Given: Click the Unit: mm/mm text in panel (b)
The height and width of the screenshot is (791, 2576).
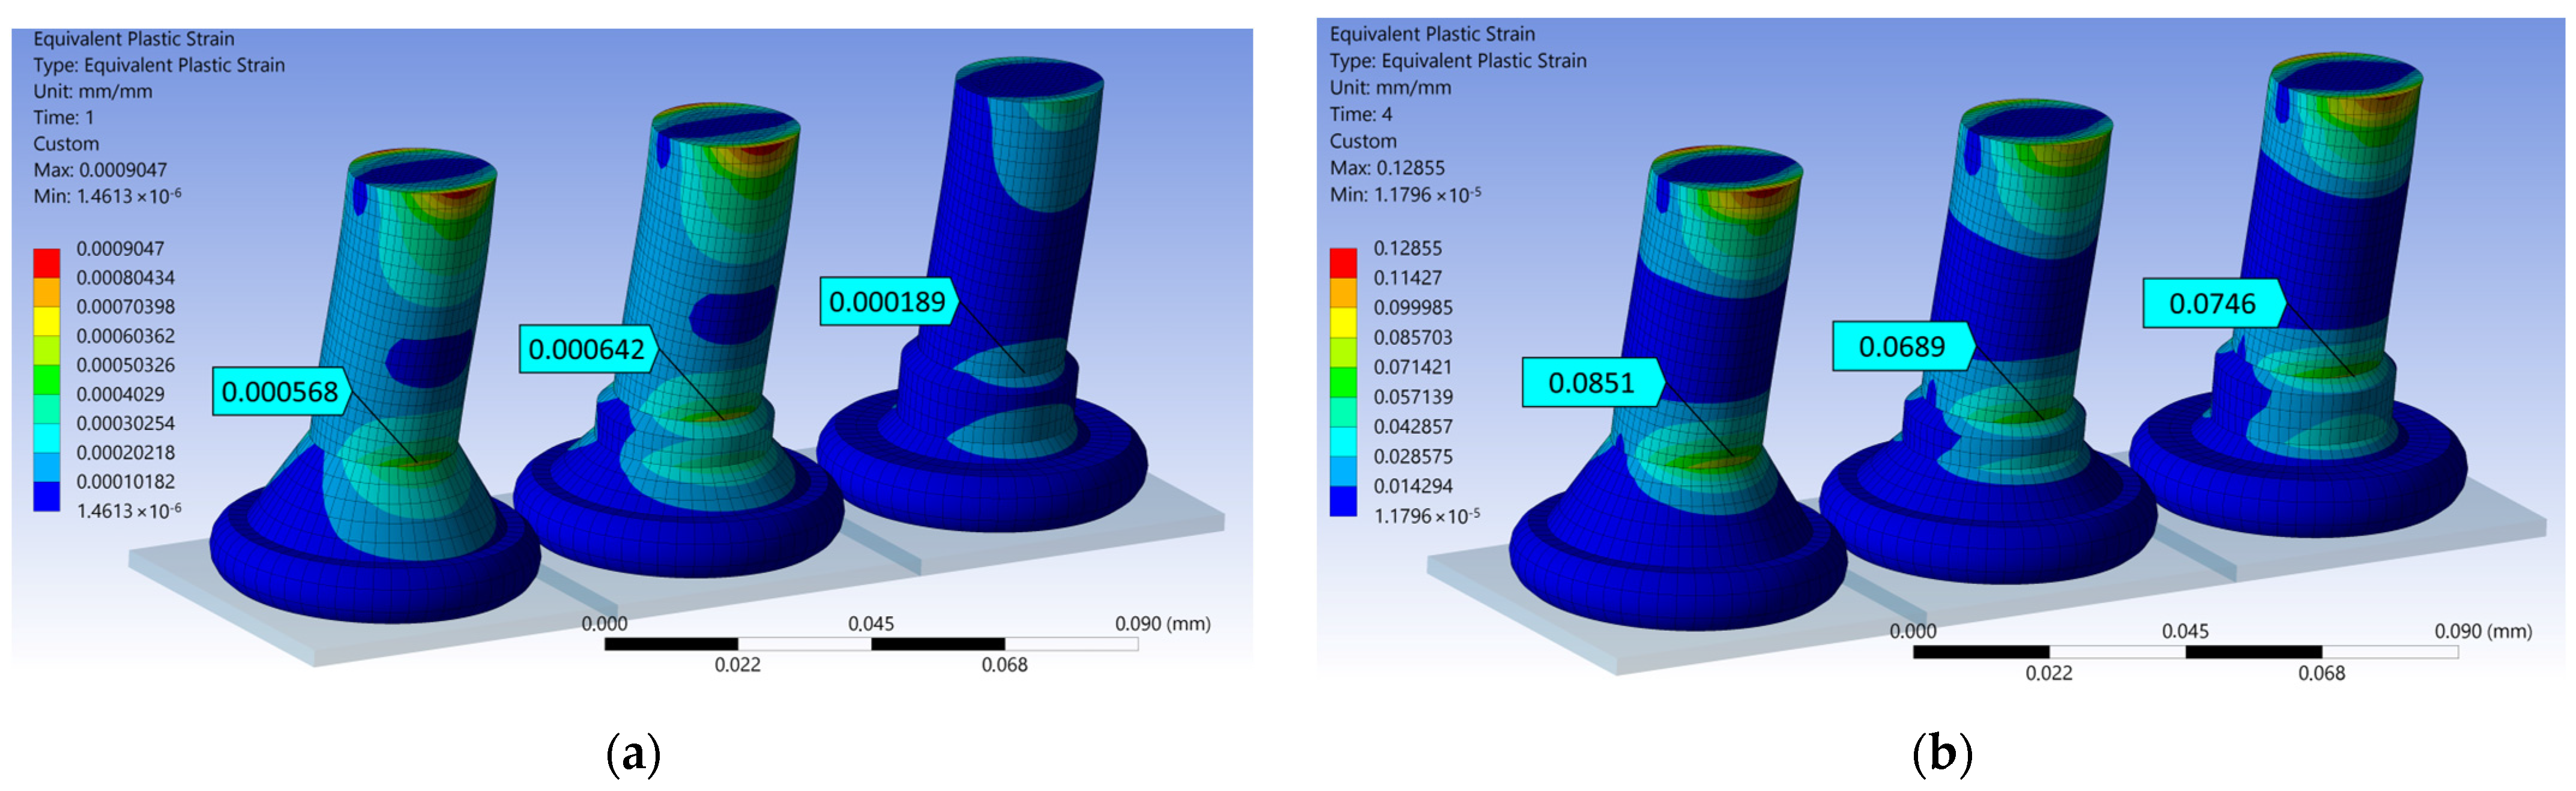Looking at the screenshot, I should 1390,87.
